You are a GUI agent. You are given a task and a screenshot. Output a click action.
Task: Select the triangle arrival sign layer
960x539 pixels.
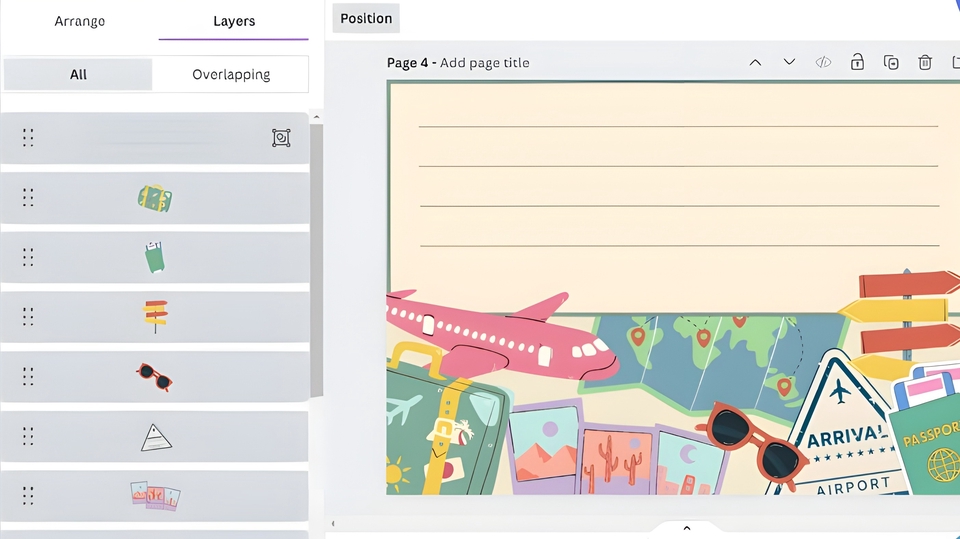click(x=156, y=437)
